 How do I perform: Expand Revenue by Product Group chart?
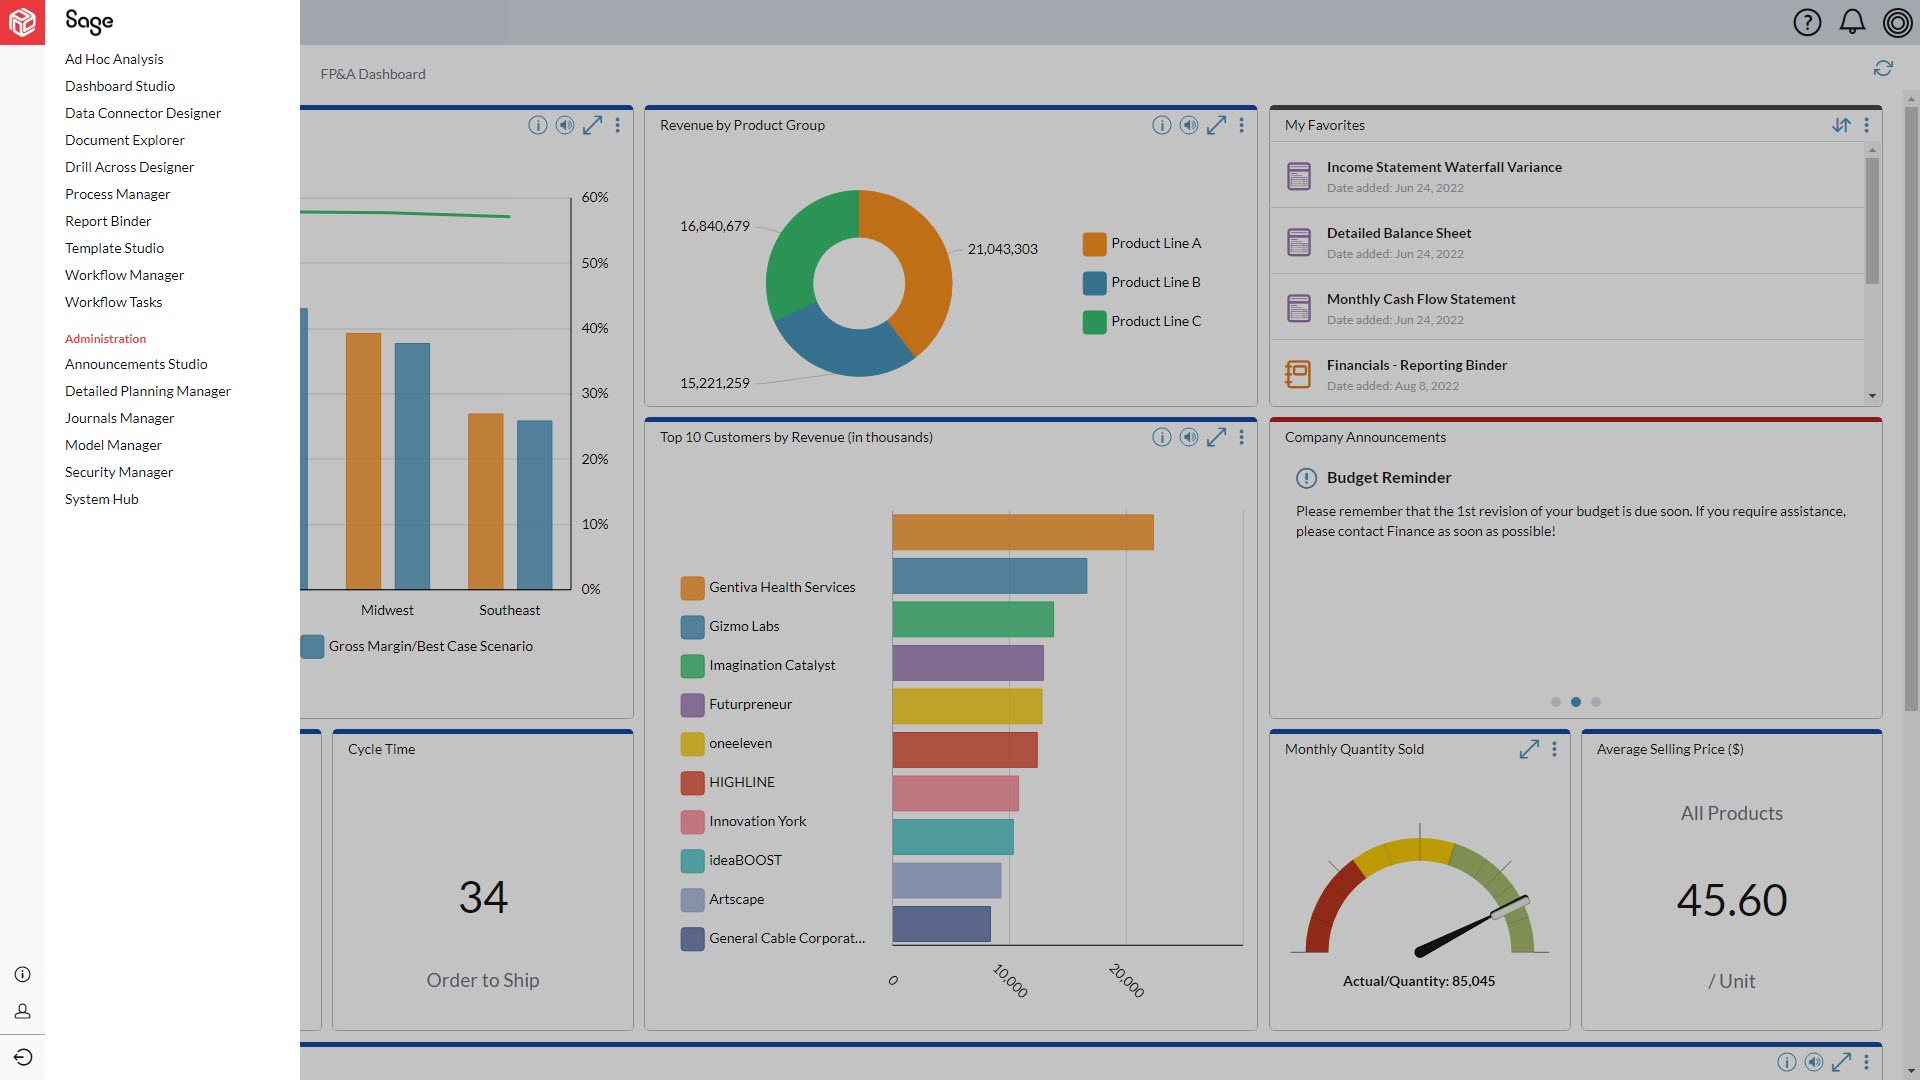pyautogui.click(x=1216, y=125)
